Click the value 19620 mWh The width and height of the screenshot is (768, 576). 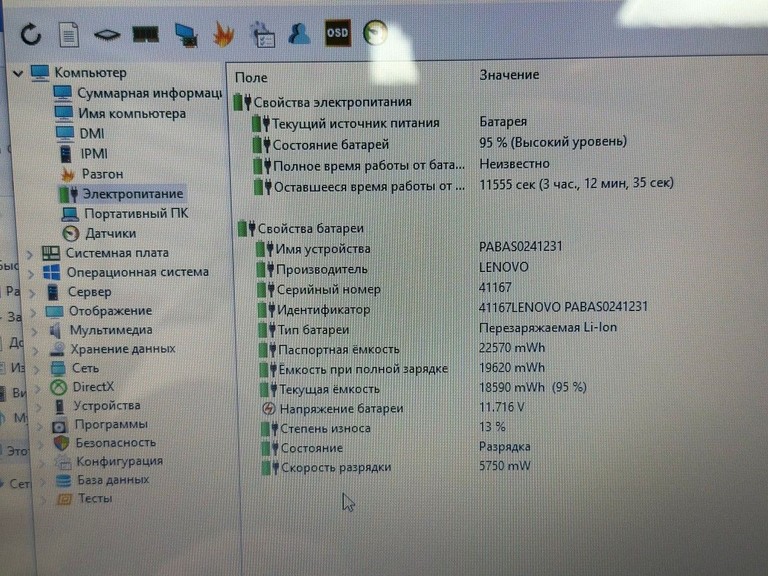click(512, 368)
